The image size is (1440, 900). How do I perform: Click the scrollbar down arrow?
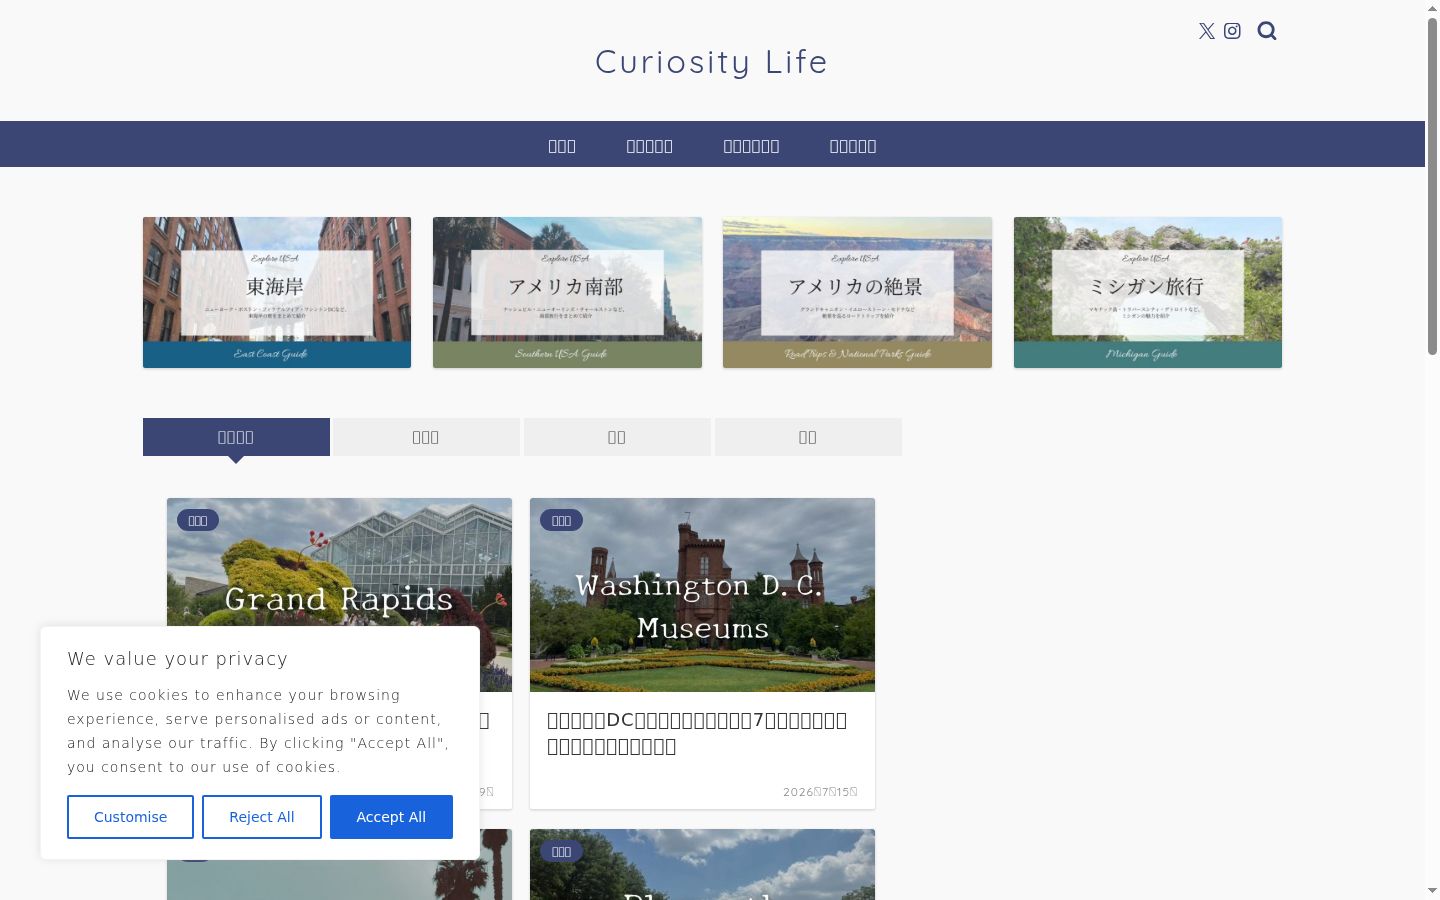[1432, 891]
